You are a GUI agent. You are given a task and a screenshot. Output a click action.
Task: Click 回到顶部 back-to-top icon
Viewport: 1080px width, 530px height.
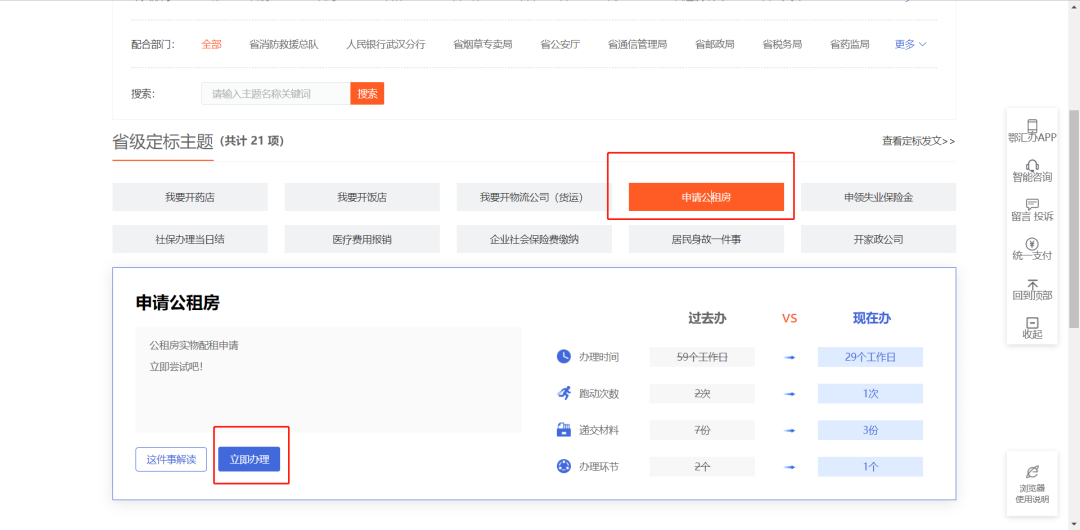[1032, 284]
